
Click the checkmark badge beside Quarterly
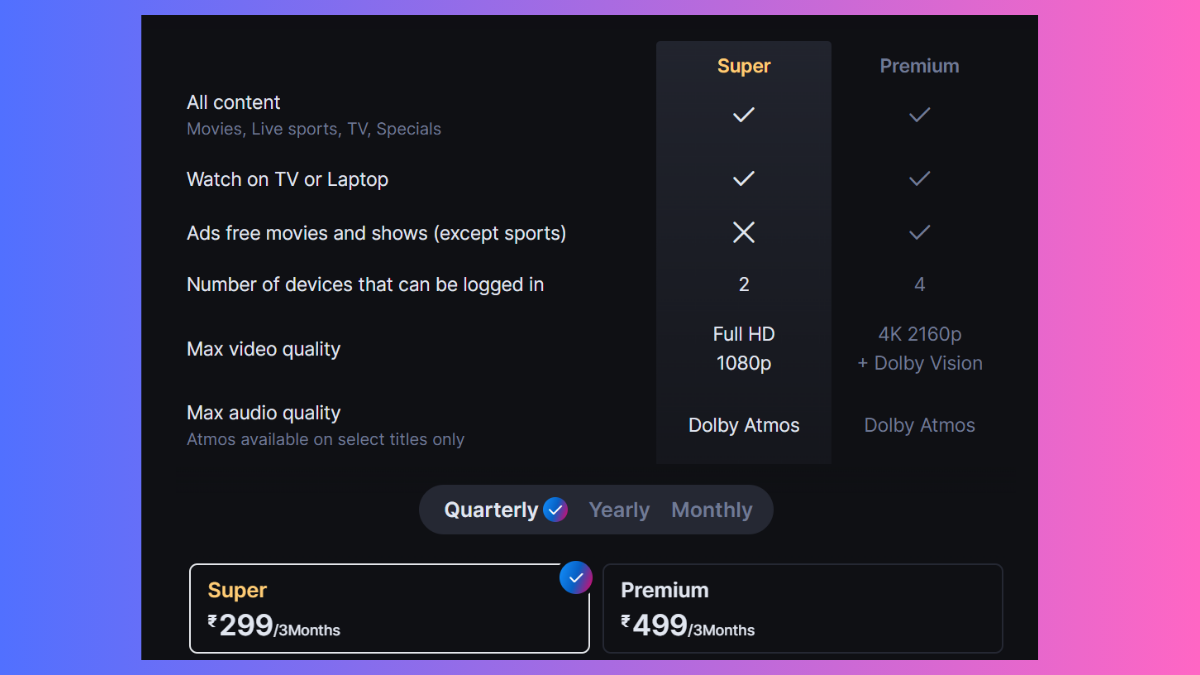point(555,510)
